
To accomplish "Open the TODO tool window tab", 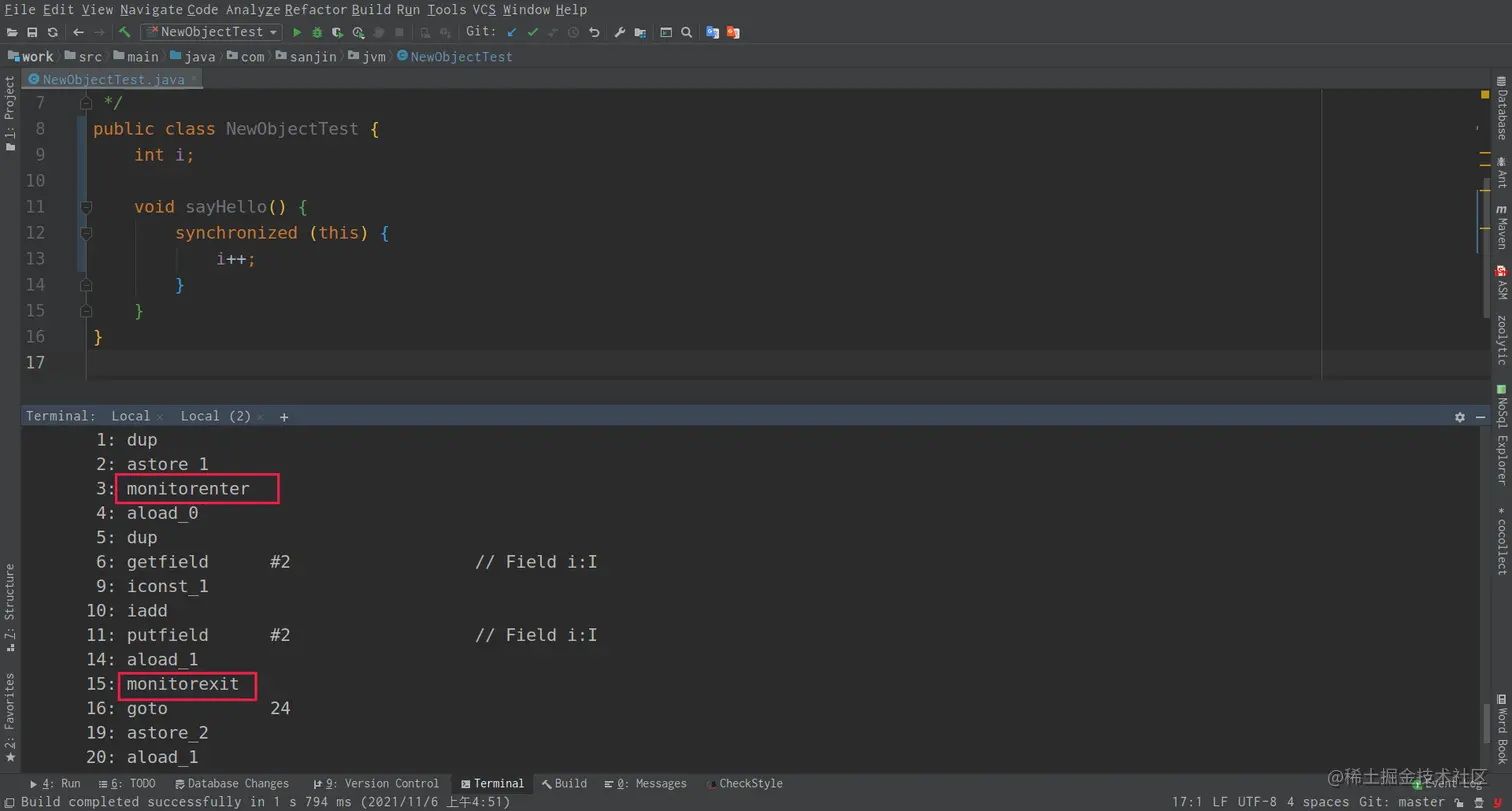I will coord(127,784).
